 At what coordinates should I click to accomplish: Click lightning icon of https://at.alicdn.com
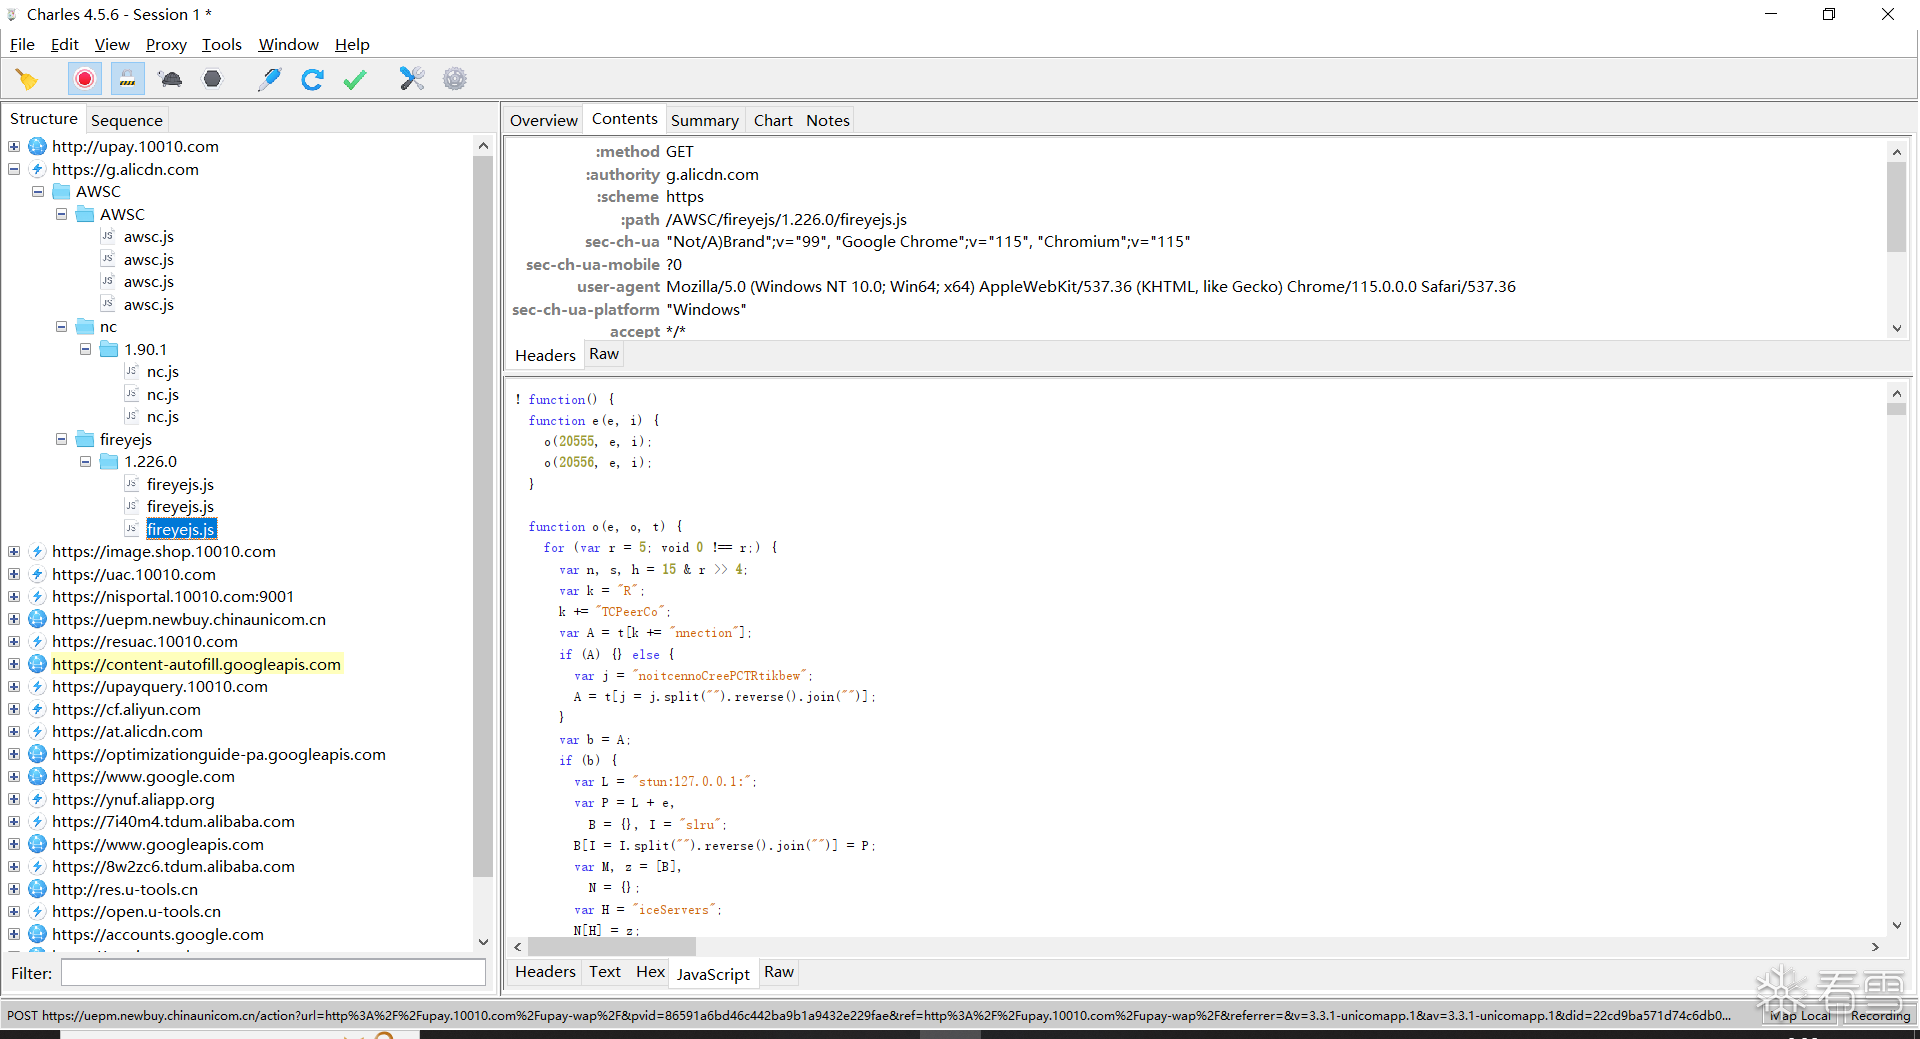click(x=38, y=731)
